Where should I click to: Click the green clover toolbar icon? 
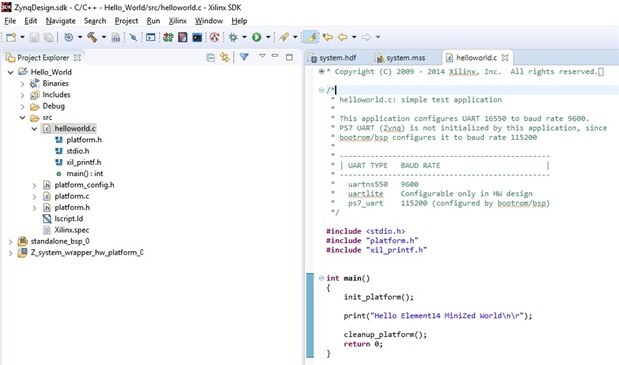[x=168, y=37]
